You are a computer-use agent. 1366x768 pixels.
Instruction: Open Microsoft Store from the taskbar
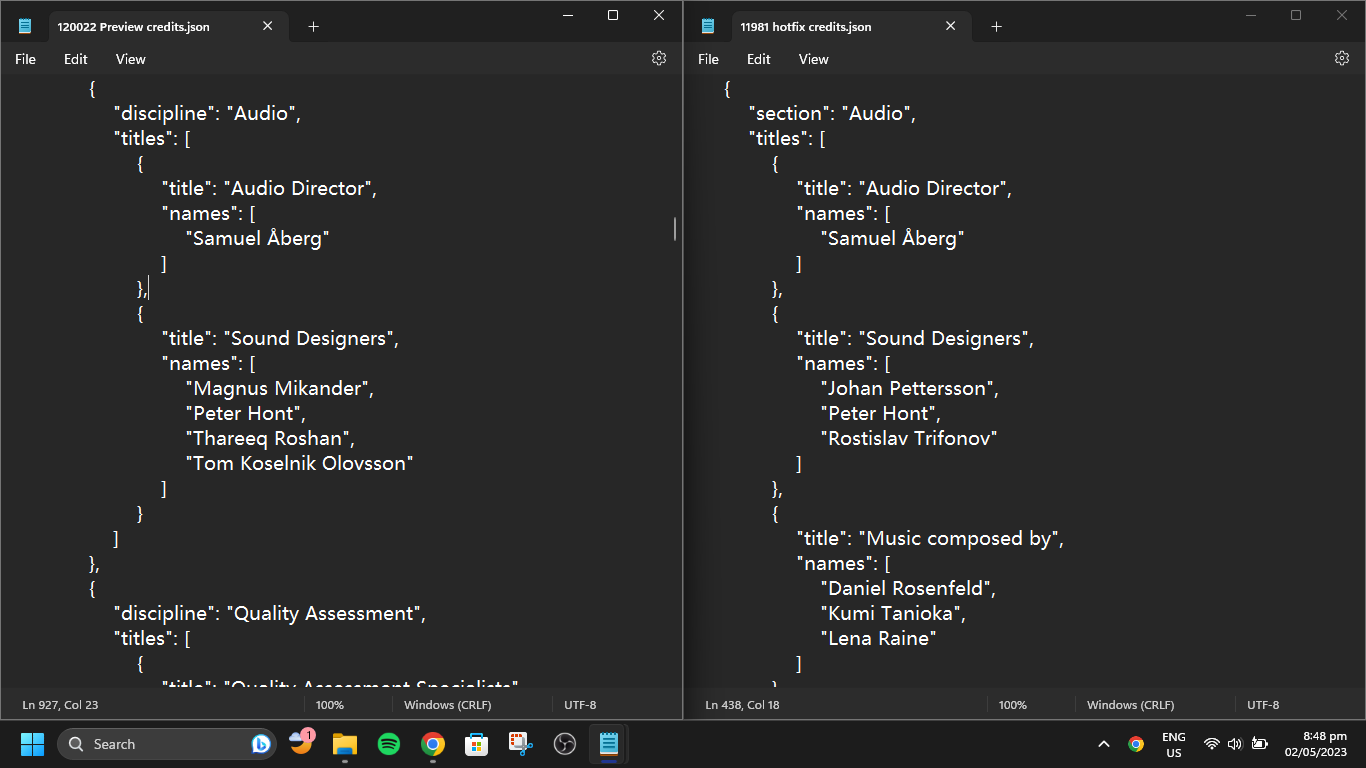(477, 744)
